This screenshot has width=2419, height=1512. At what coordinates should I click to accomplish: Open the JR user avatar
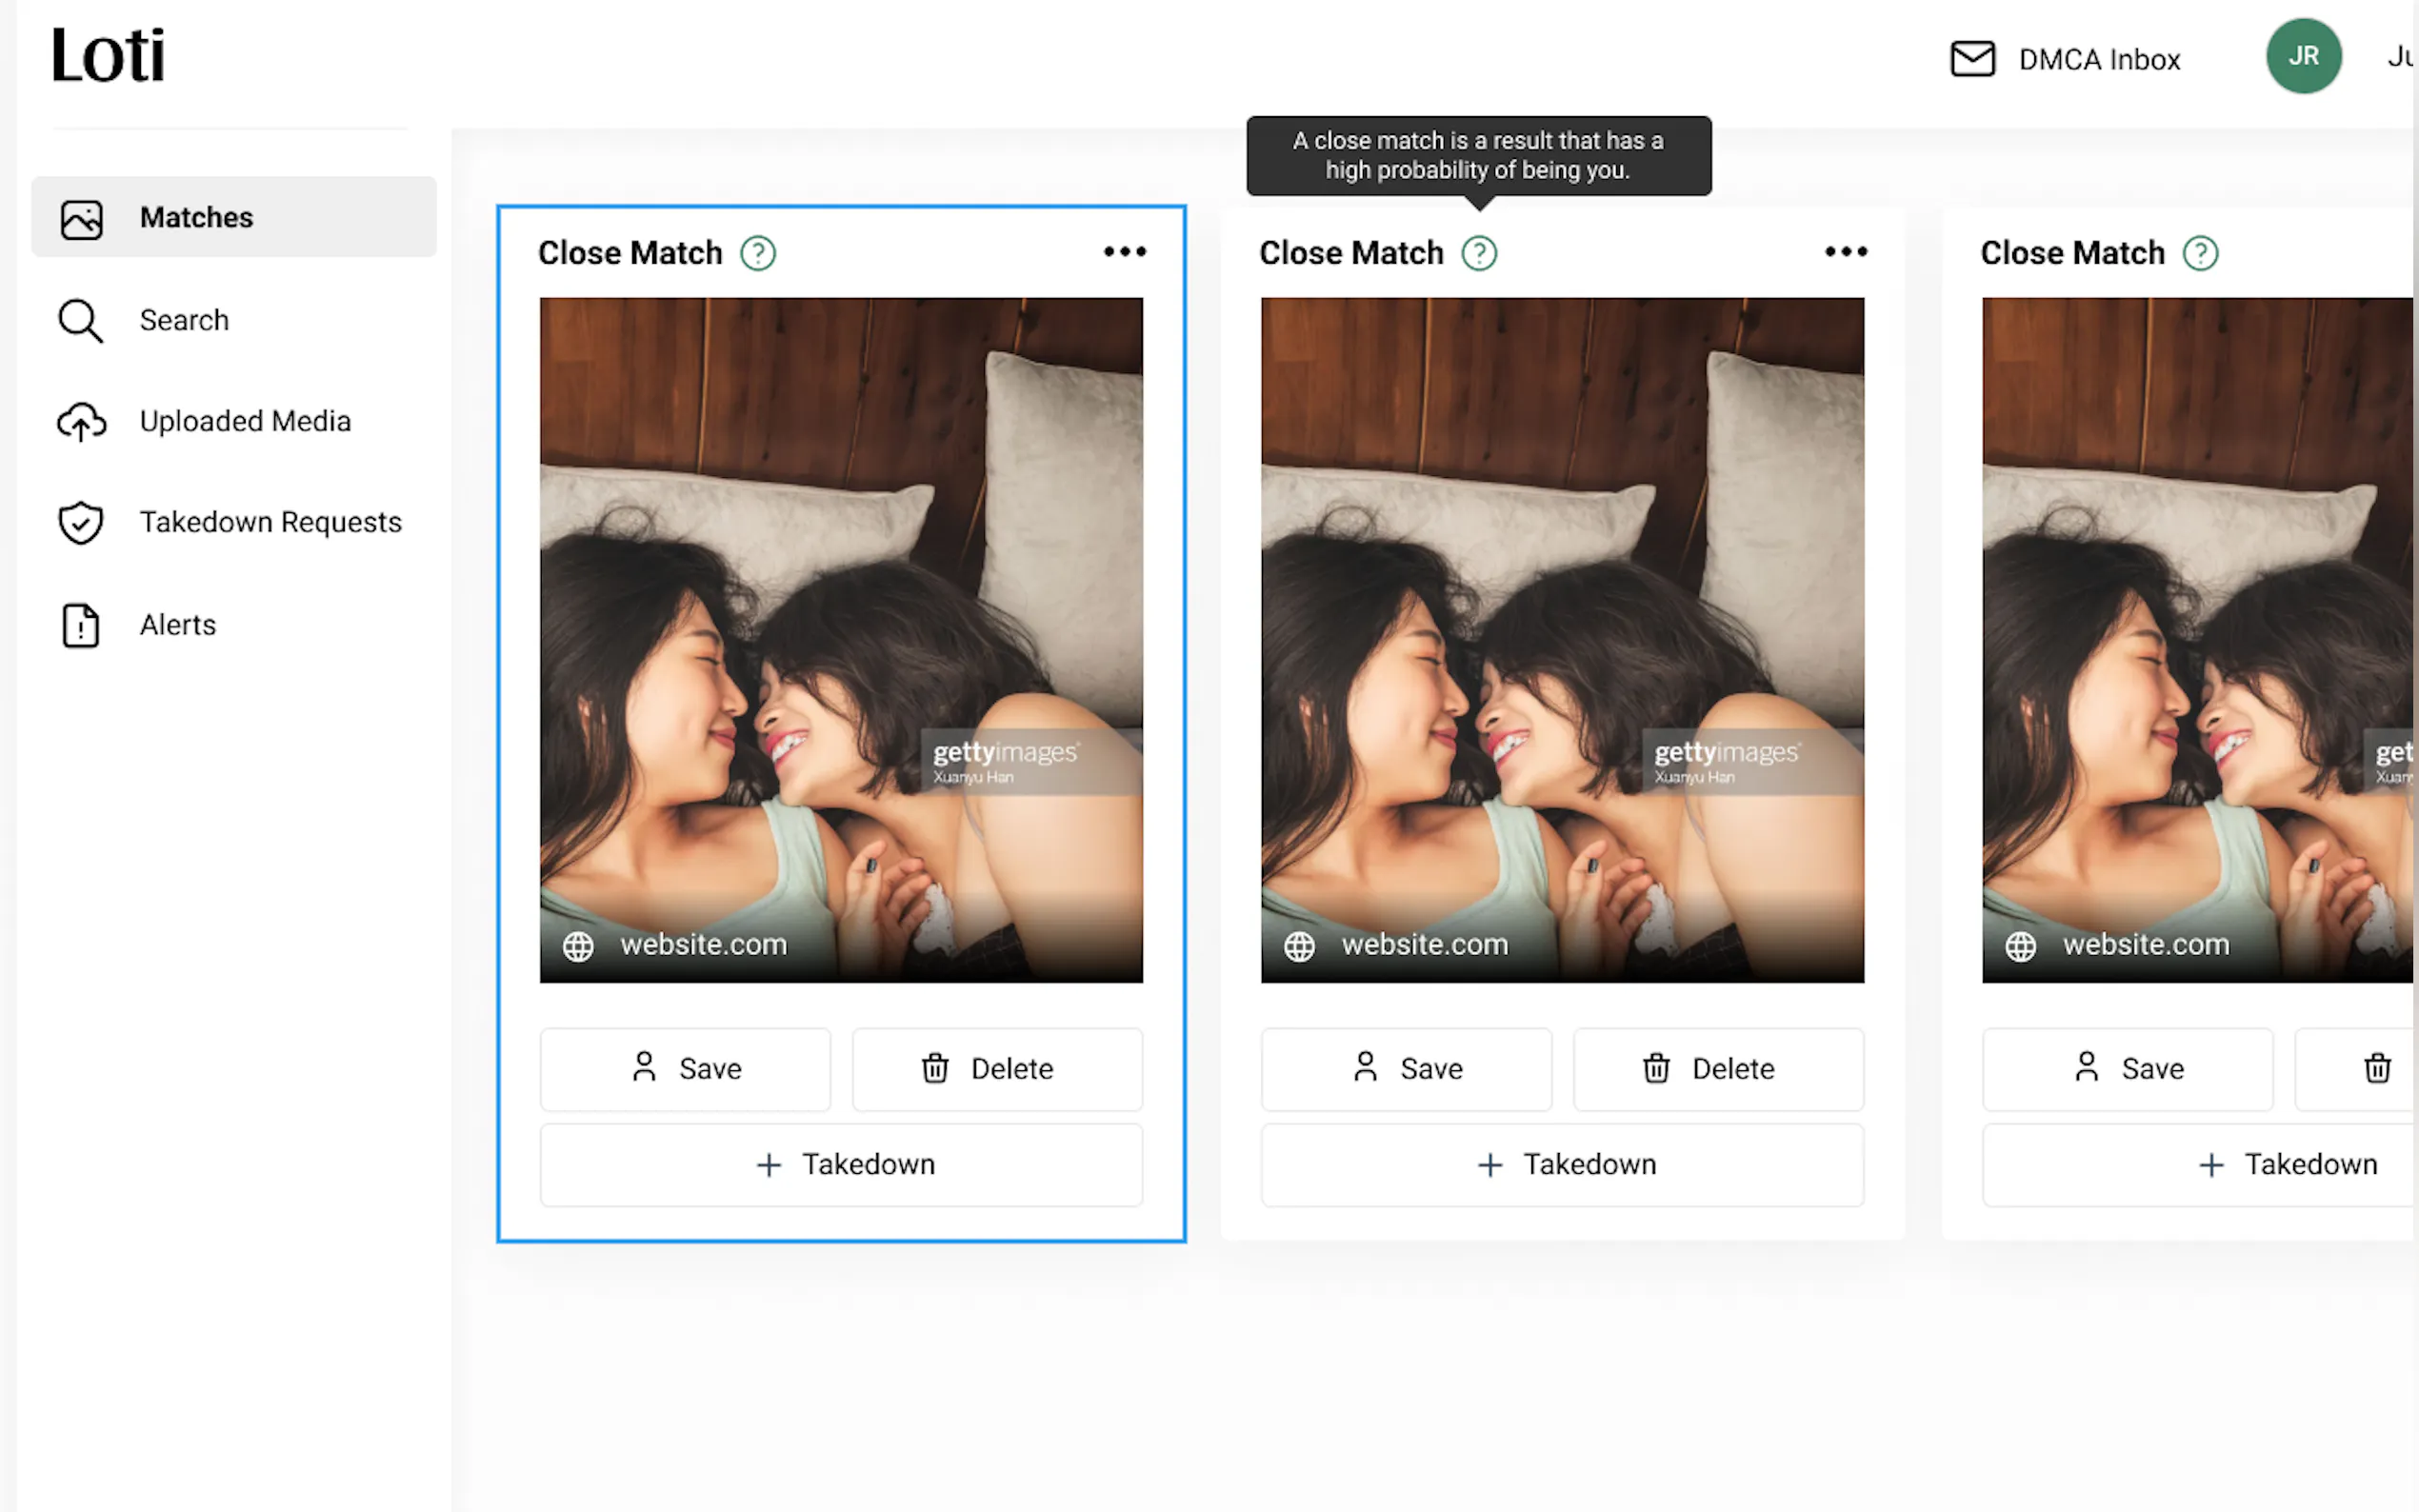tap(2302, 56)
